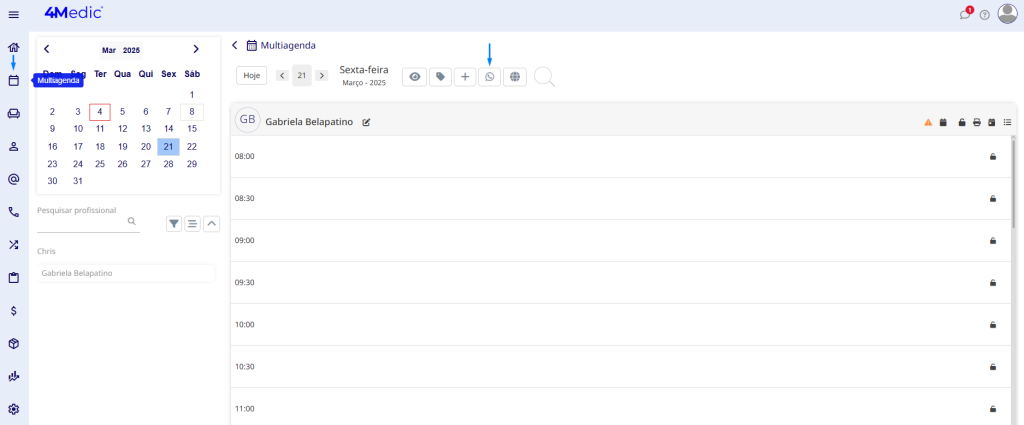Toggle lock for 10:00 slot
Image resolution: width=1024 pixels, height=425 pixels.
pos(993,324)
